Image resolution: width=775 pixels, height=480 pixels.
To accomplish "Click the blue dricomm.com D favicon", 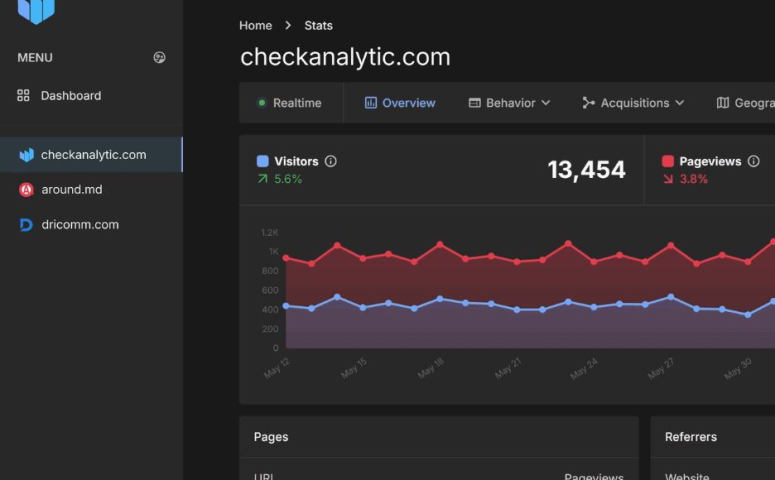I will (x=26, y=225).
